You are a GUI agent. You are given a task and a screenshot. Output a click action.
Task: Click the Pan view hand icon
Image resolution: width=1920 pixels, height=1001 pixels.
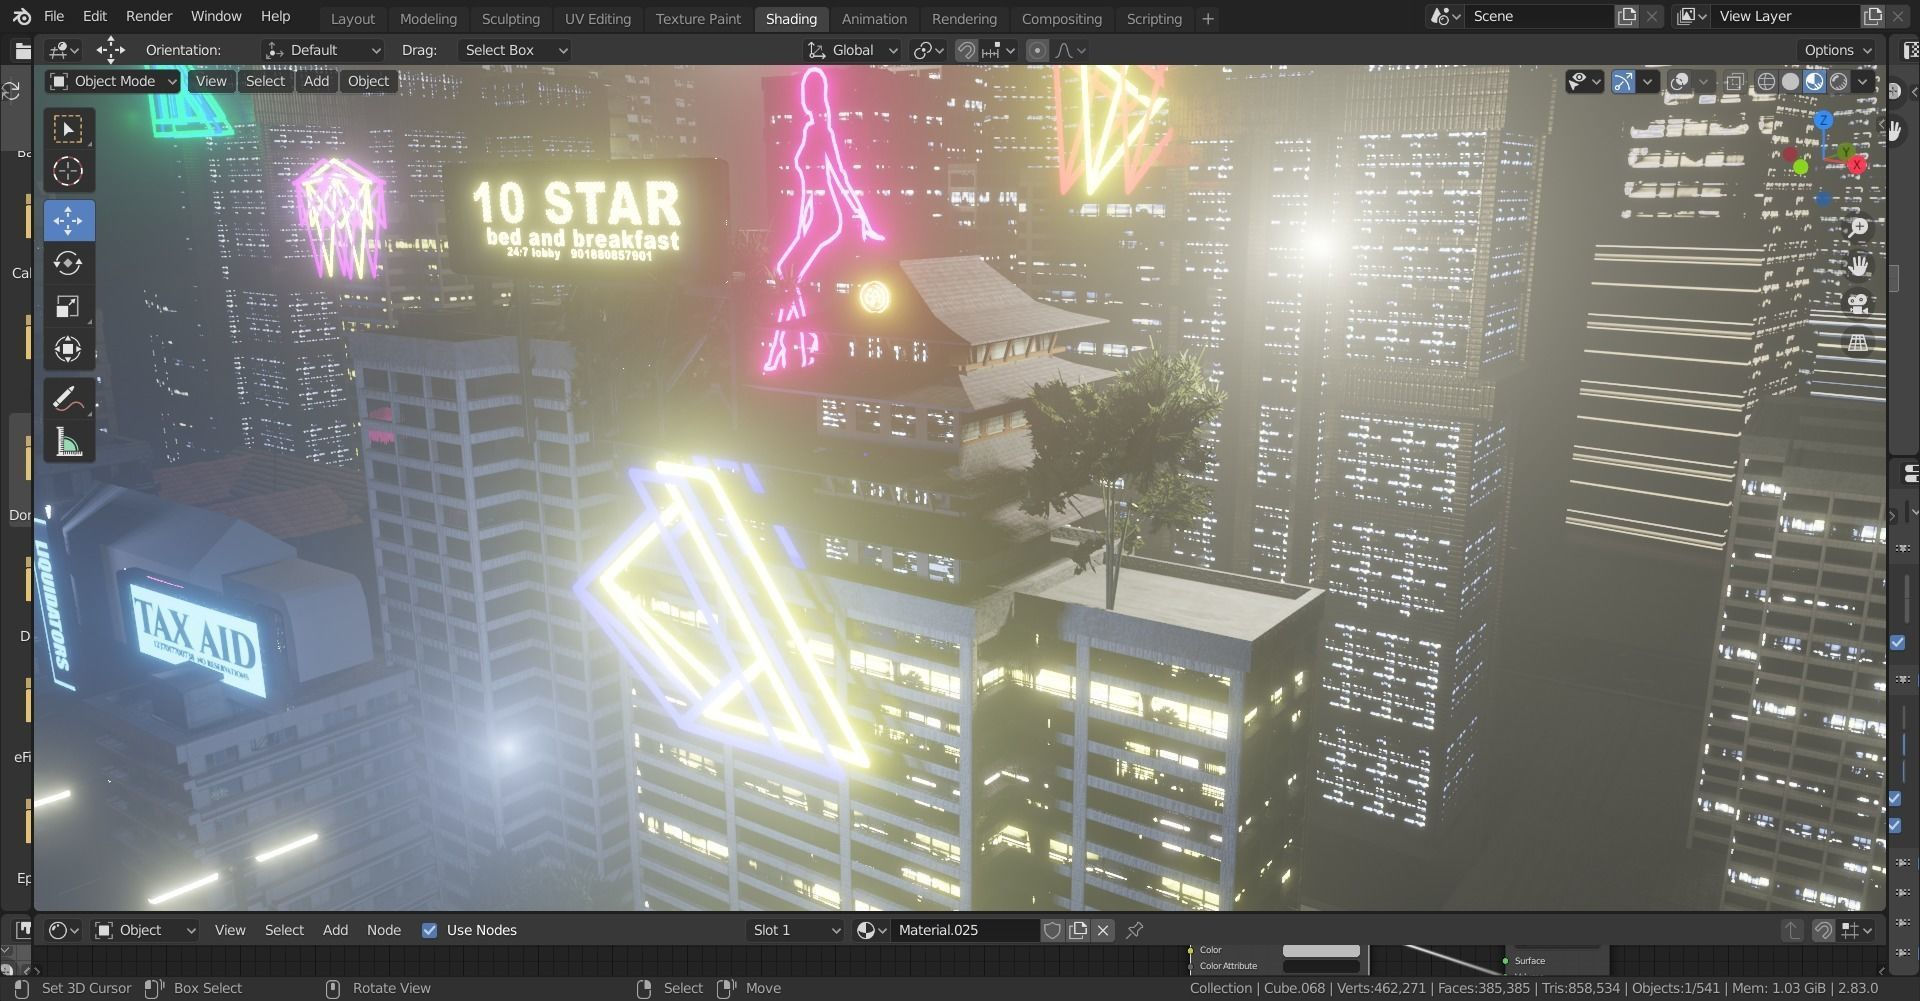click(x=1858, y=265)
